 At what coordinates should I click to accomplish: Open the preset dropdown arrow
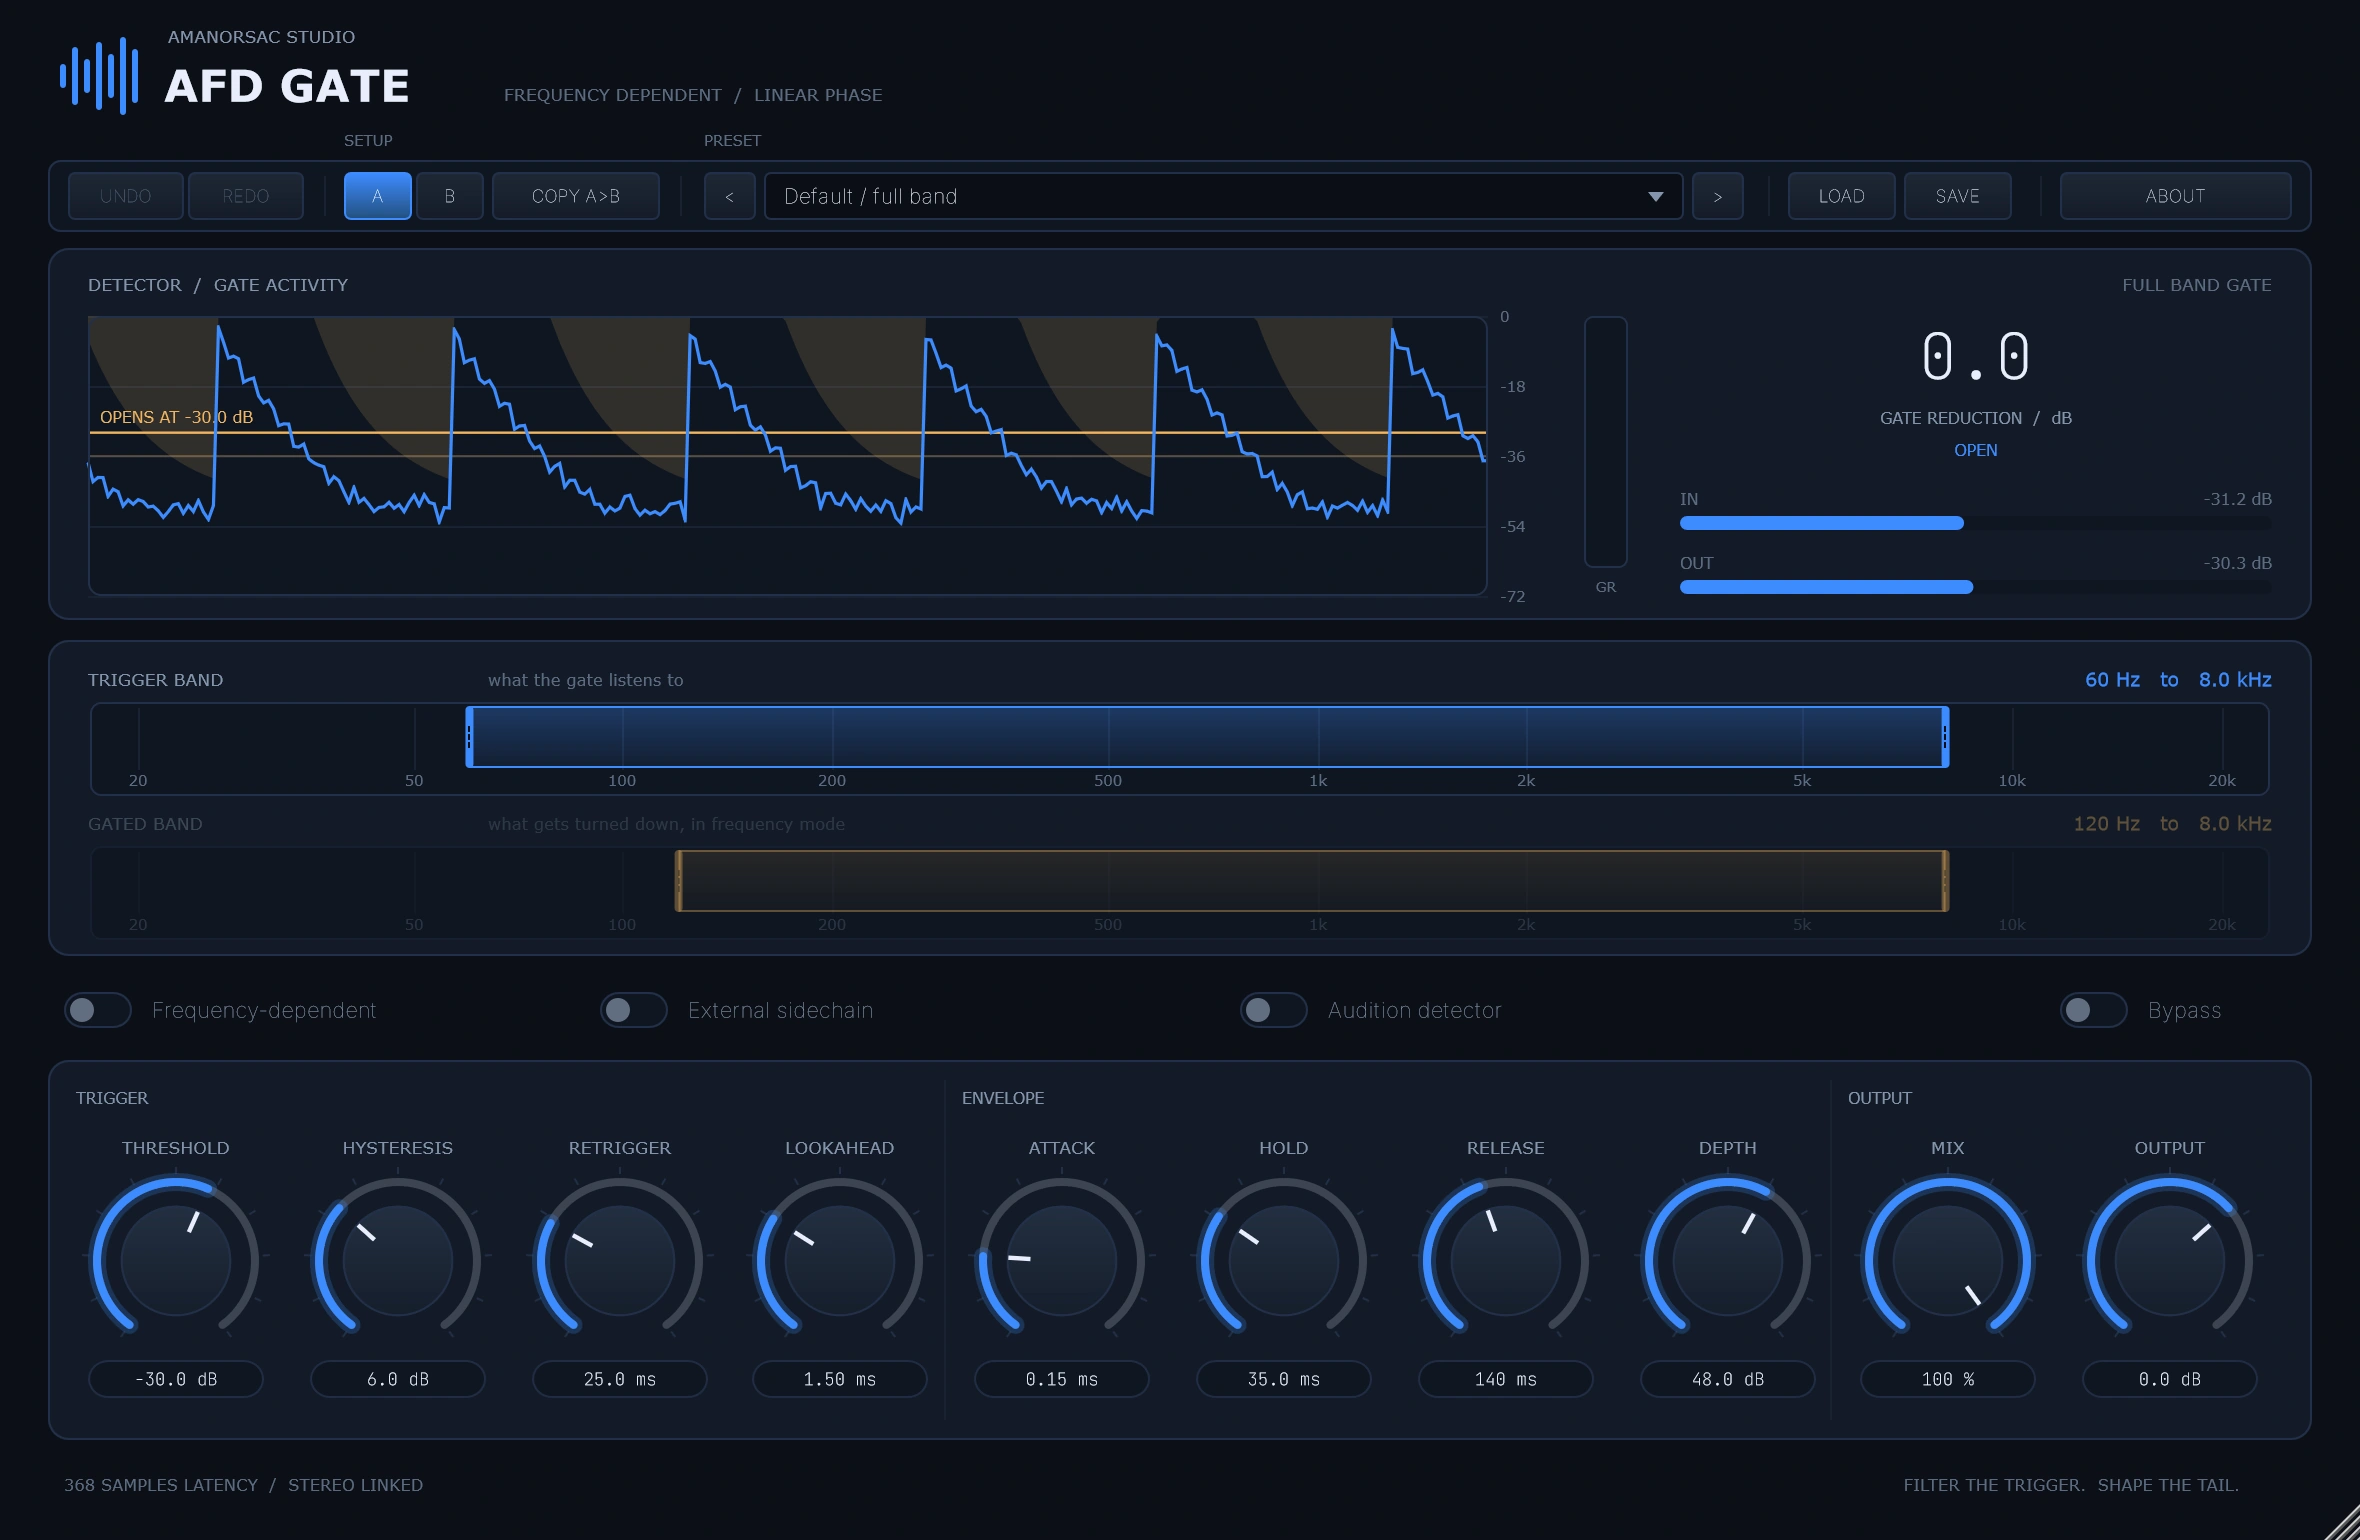click(1656, 197)
